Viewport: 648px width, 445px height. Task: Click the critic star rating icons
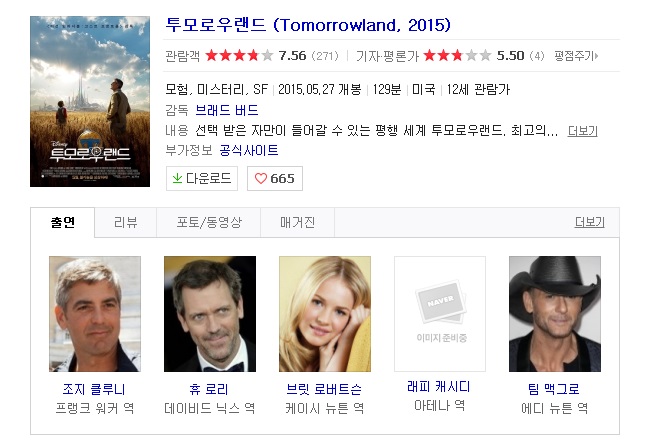pyautogui.click(x=457, y=55)
